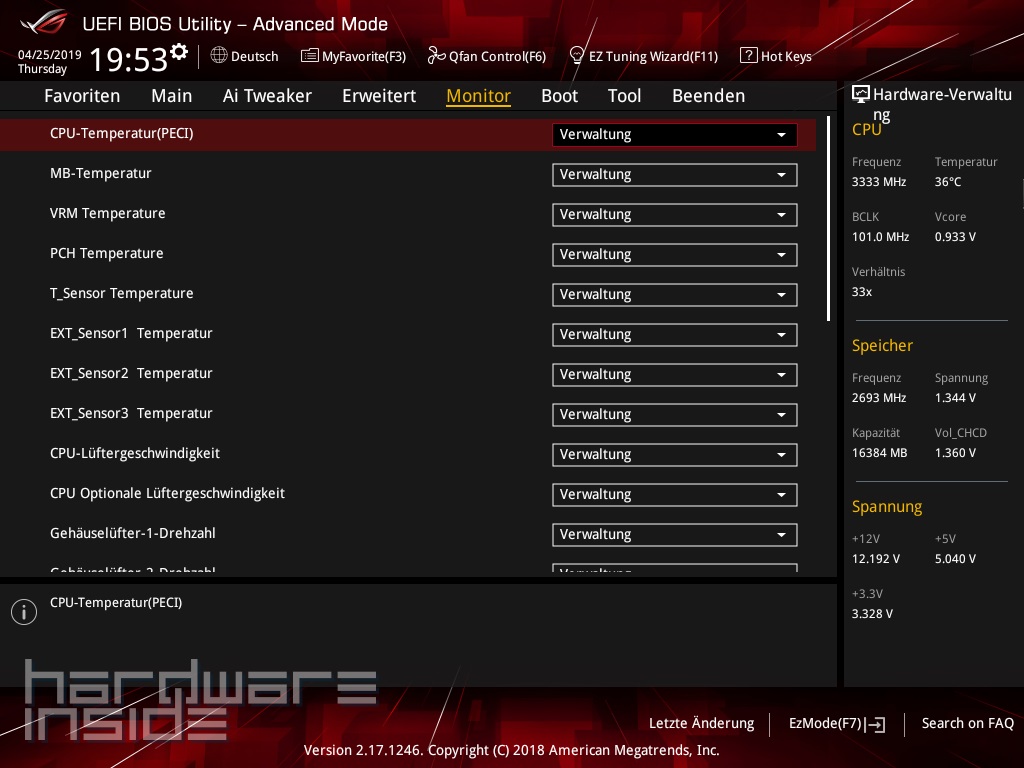Click the CPU temperature value 36°C

tap(948, 182)
